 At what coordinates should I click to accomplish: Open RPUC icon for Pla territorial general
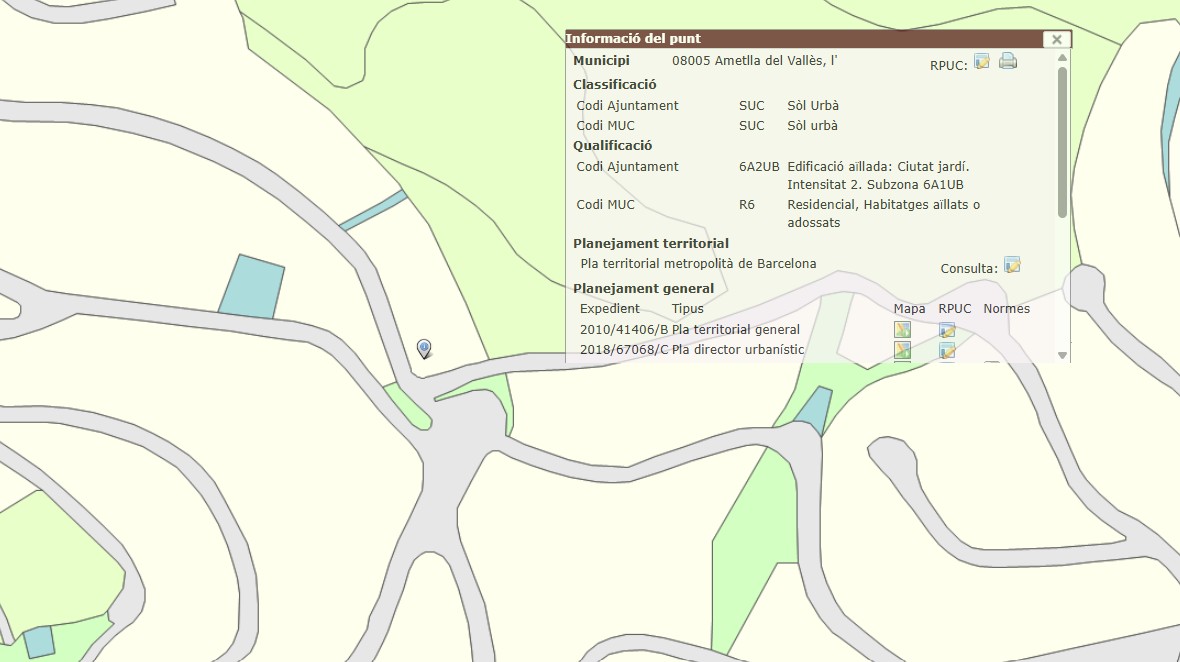[947, 330]
